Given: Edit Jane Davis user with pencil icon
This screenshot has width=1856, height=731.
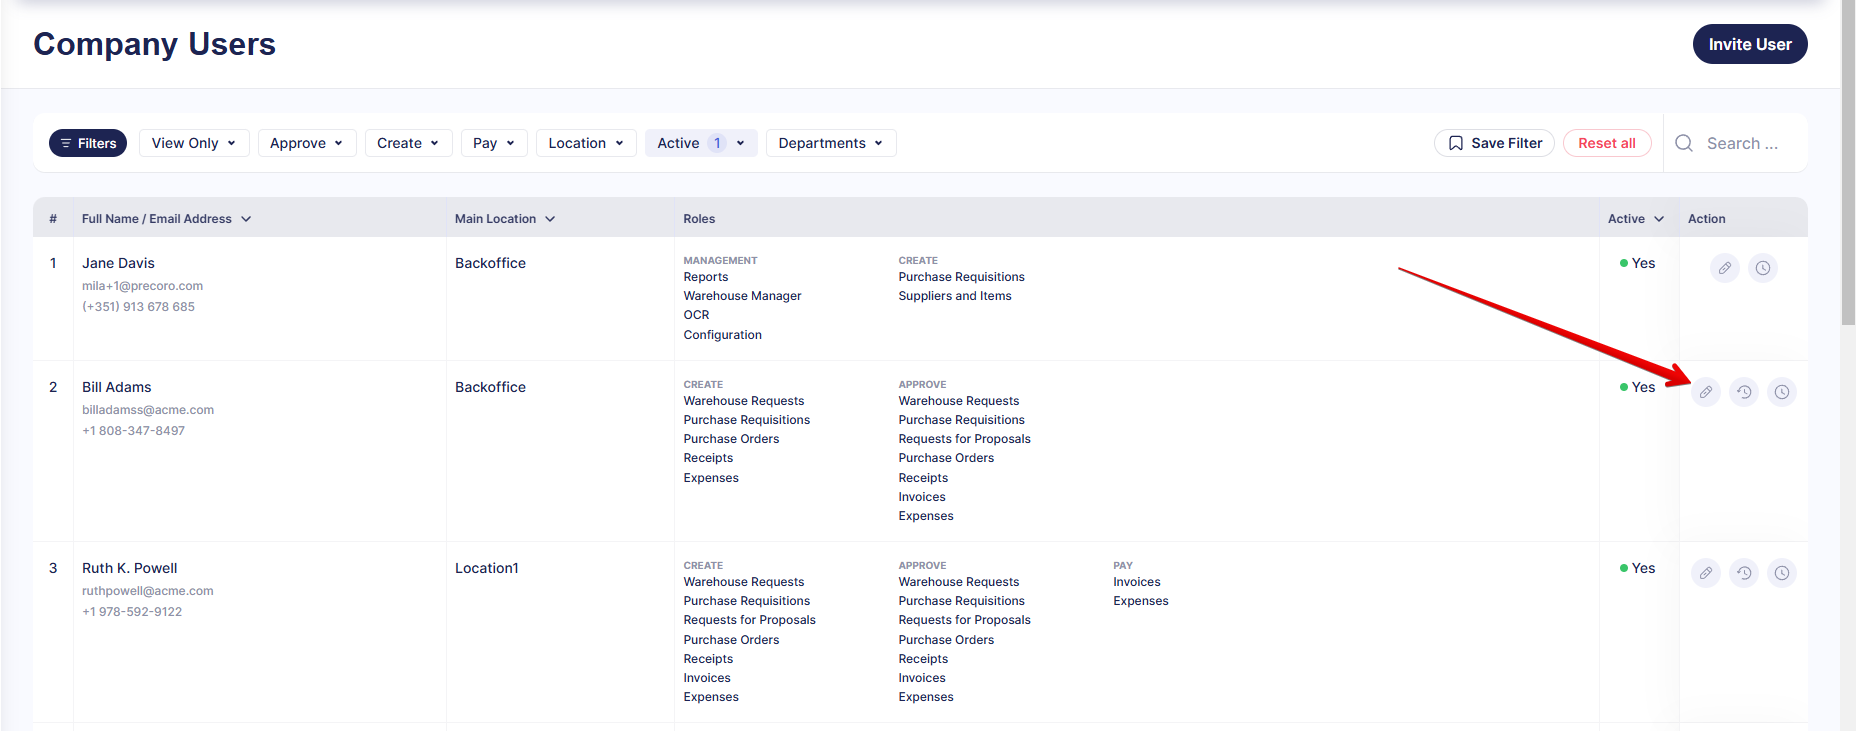Looking at the screenshot, I should (1724, 268).
